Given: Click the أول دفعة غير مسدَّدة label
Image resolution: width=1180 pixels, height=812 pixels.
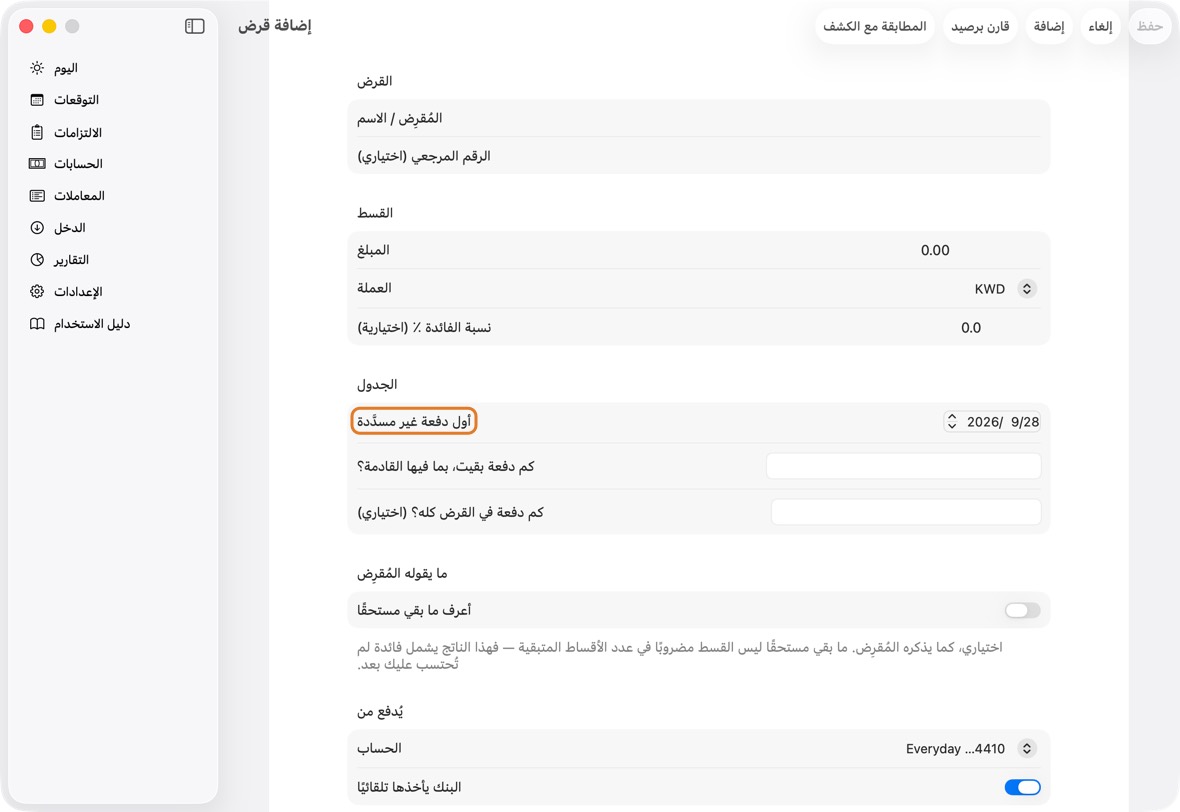Looking at the screenshot, I should [414, 421].
